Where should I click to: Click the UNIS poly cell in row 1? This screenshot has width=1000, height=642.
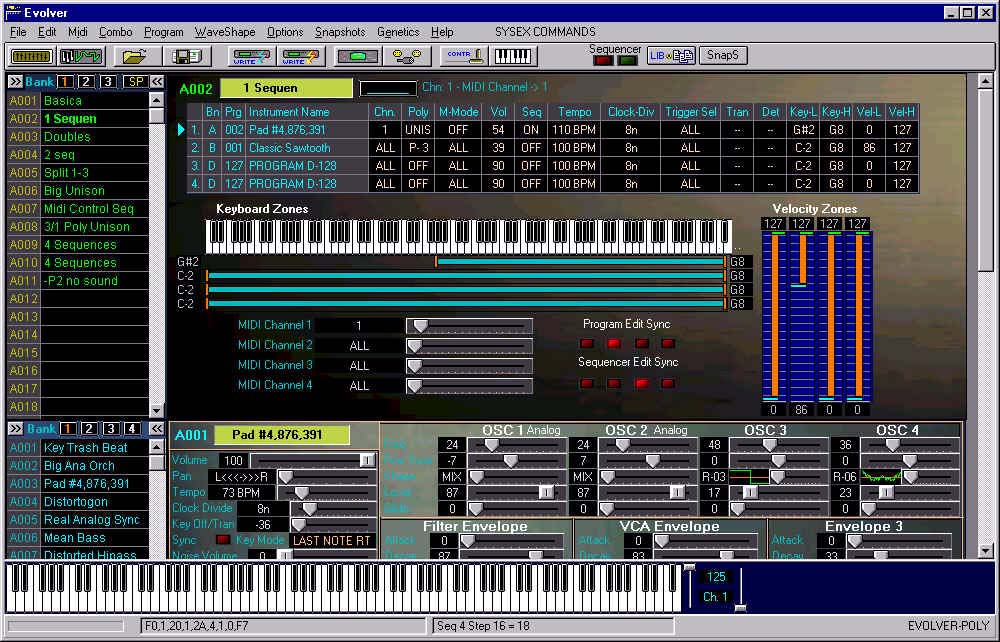418,130
